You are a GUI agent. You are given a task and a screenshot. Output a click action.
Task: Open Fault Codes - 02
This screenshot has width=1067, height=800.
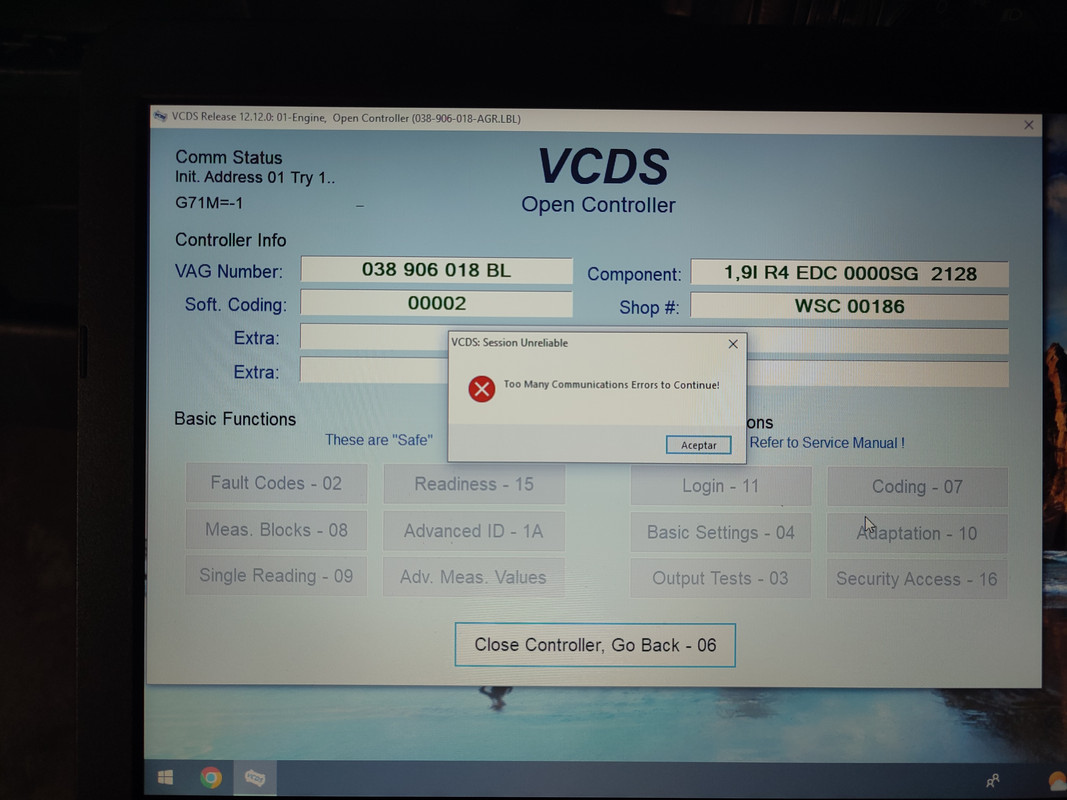tap(276, 483)
